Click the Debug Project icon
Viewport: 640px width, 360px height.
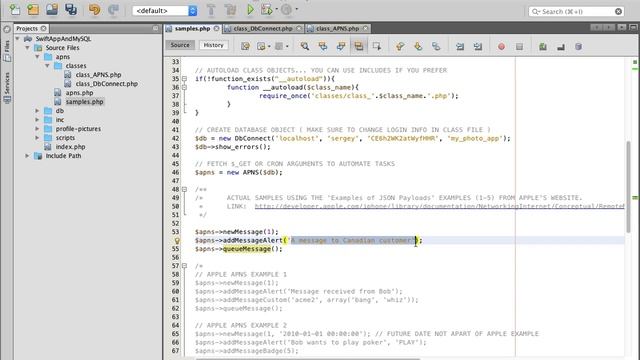pyautogui.click(x=267, y=9)
